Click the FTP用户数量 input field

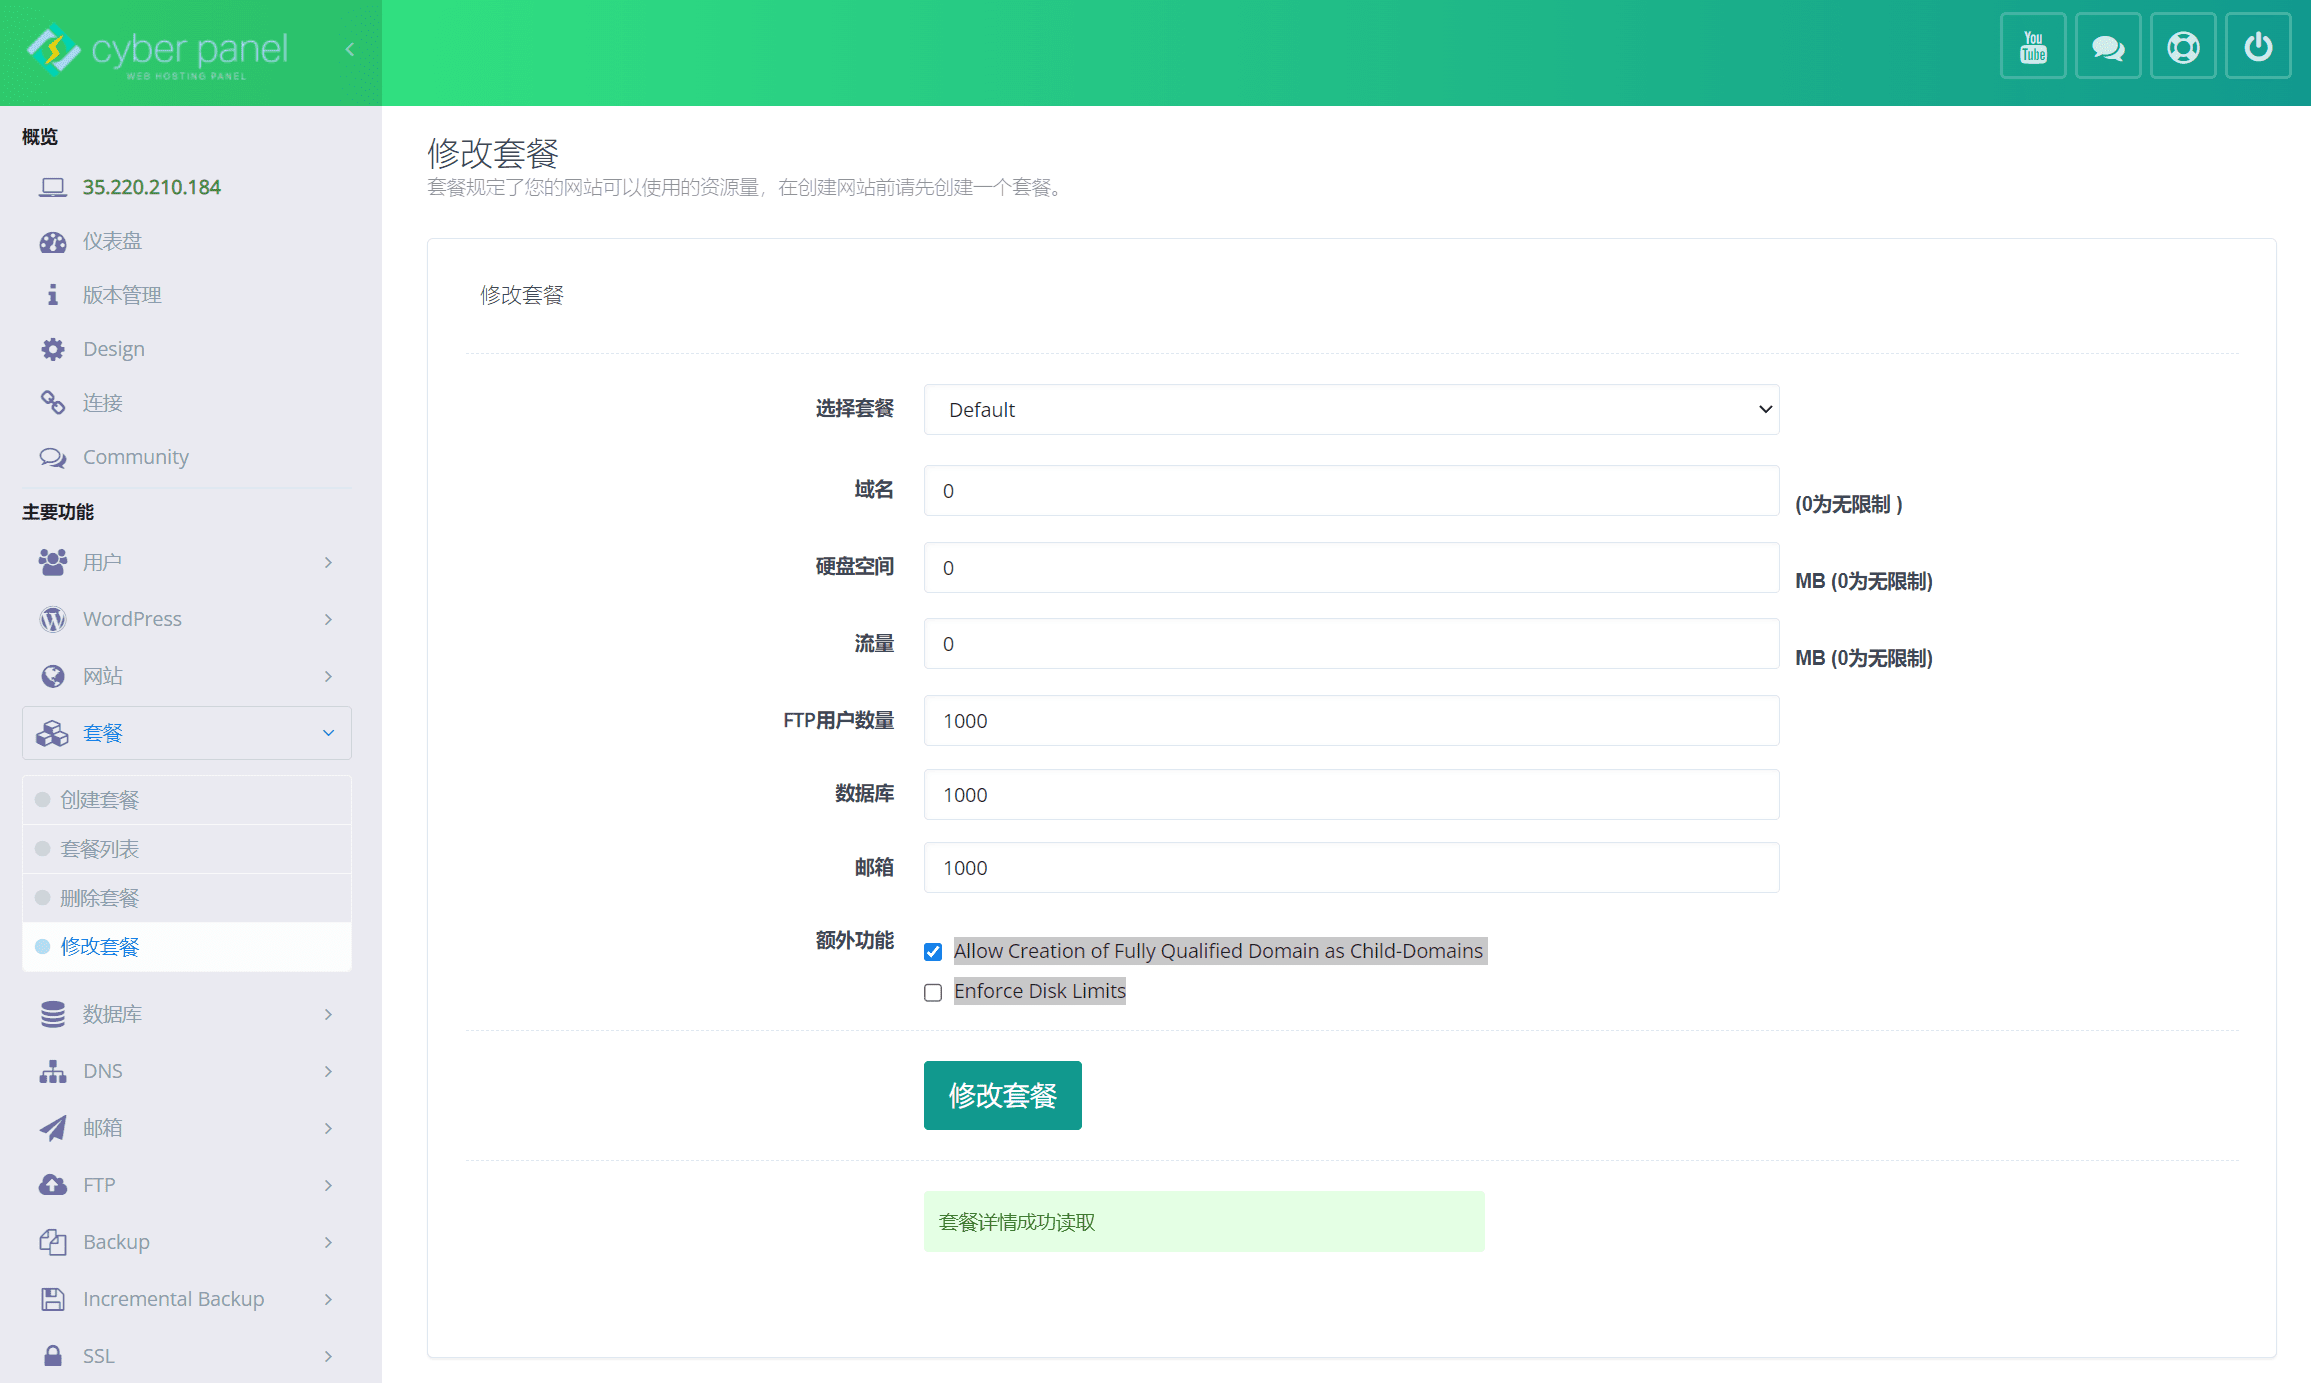point(1351,720)
